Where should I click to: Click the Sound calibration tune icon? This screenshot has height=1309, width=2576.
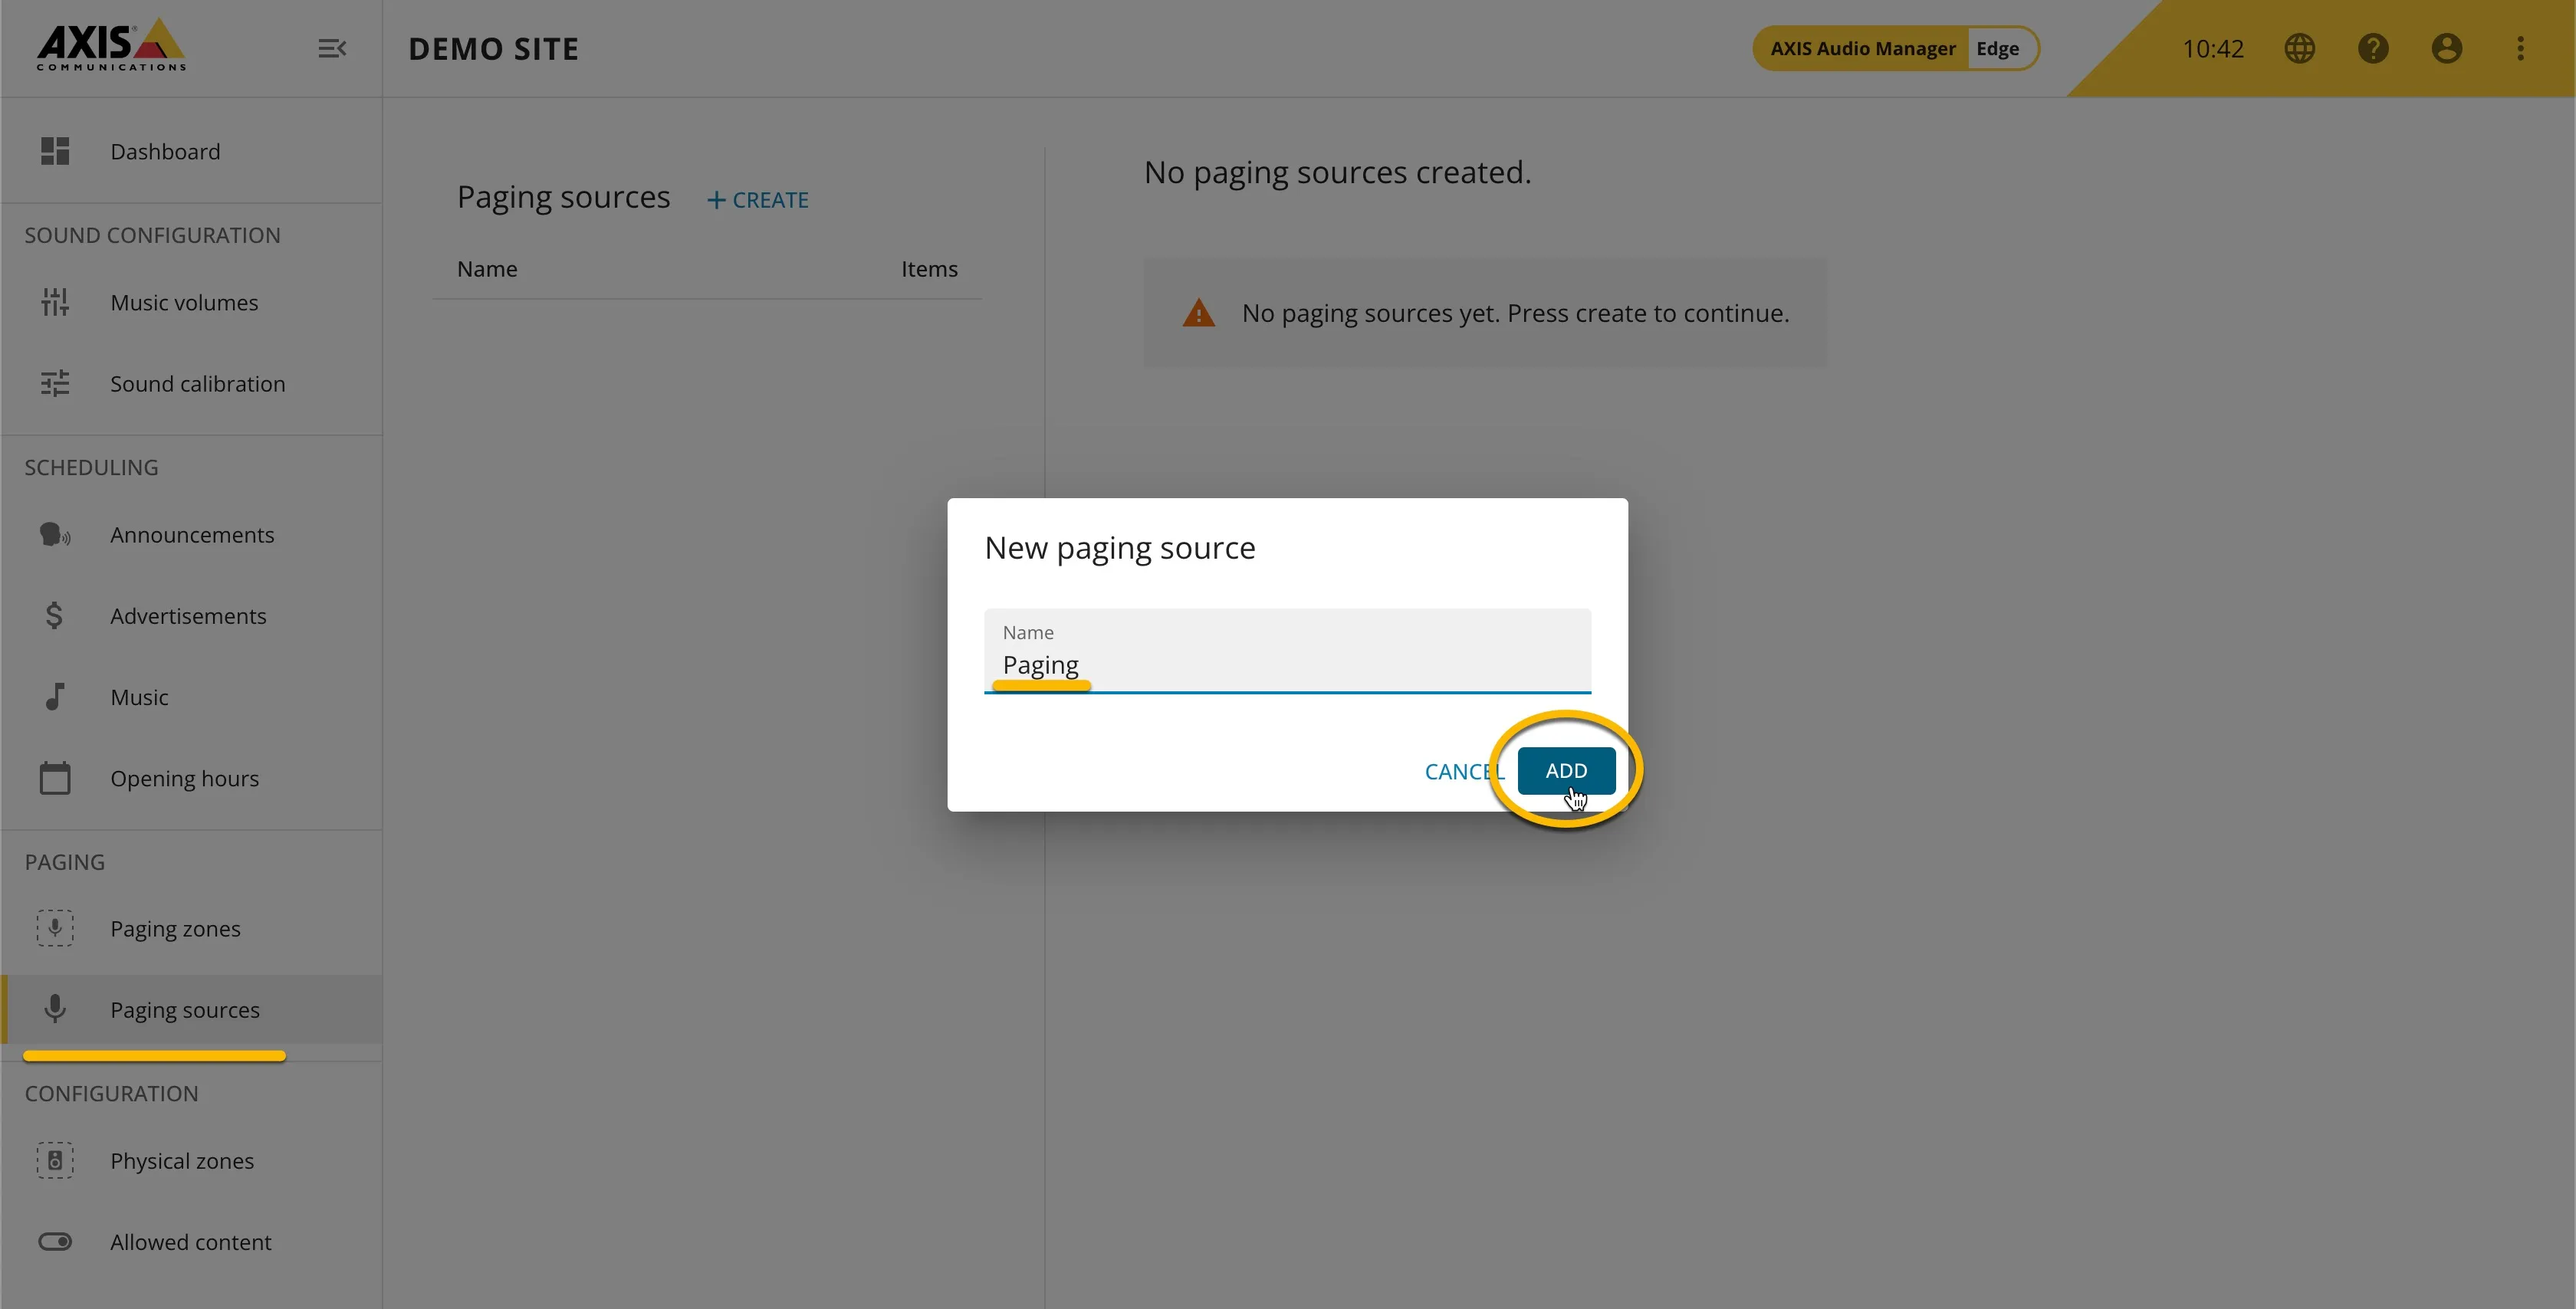coord(55,383)
